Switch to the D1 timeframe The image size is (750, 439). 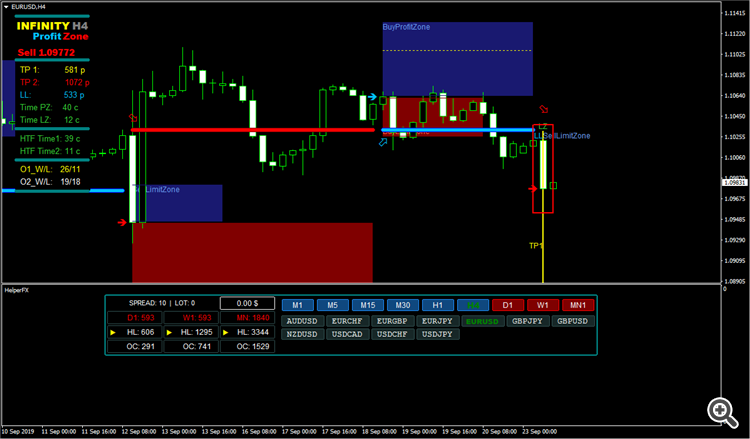[508, 305]
